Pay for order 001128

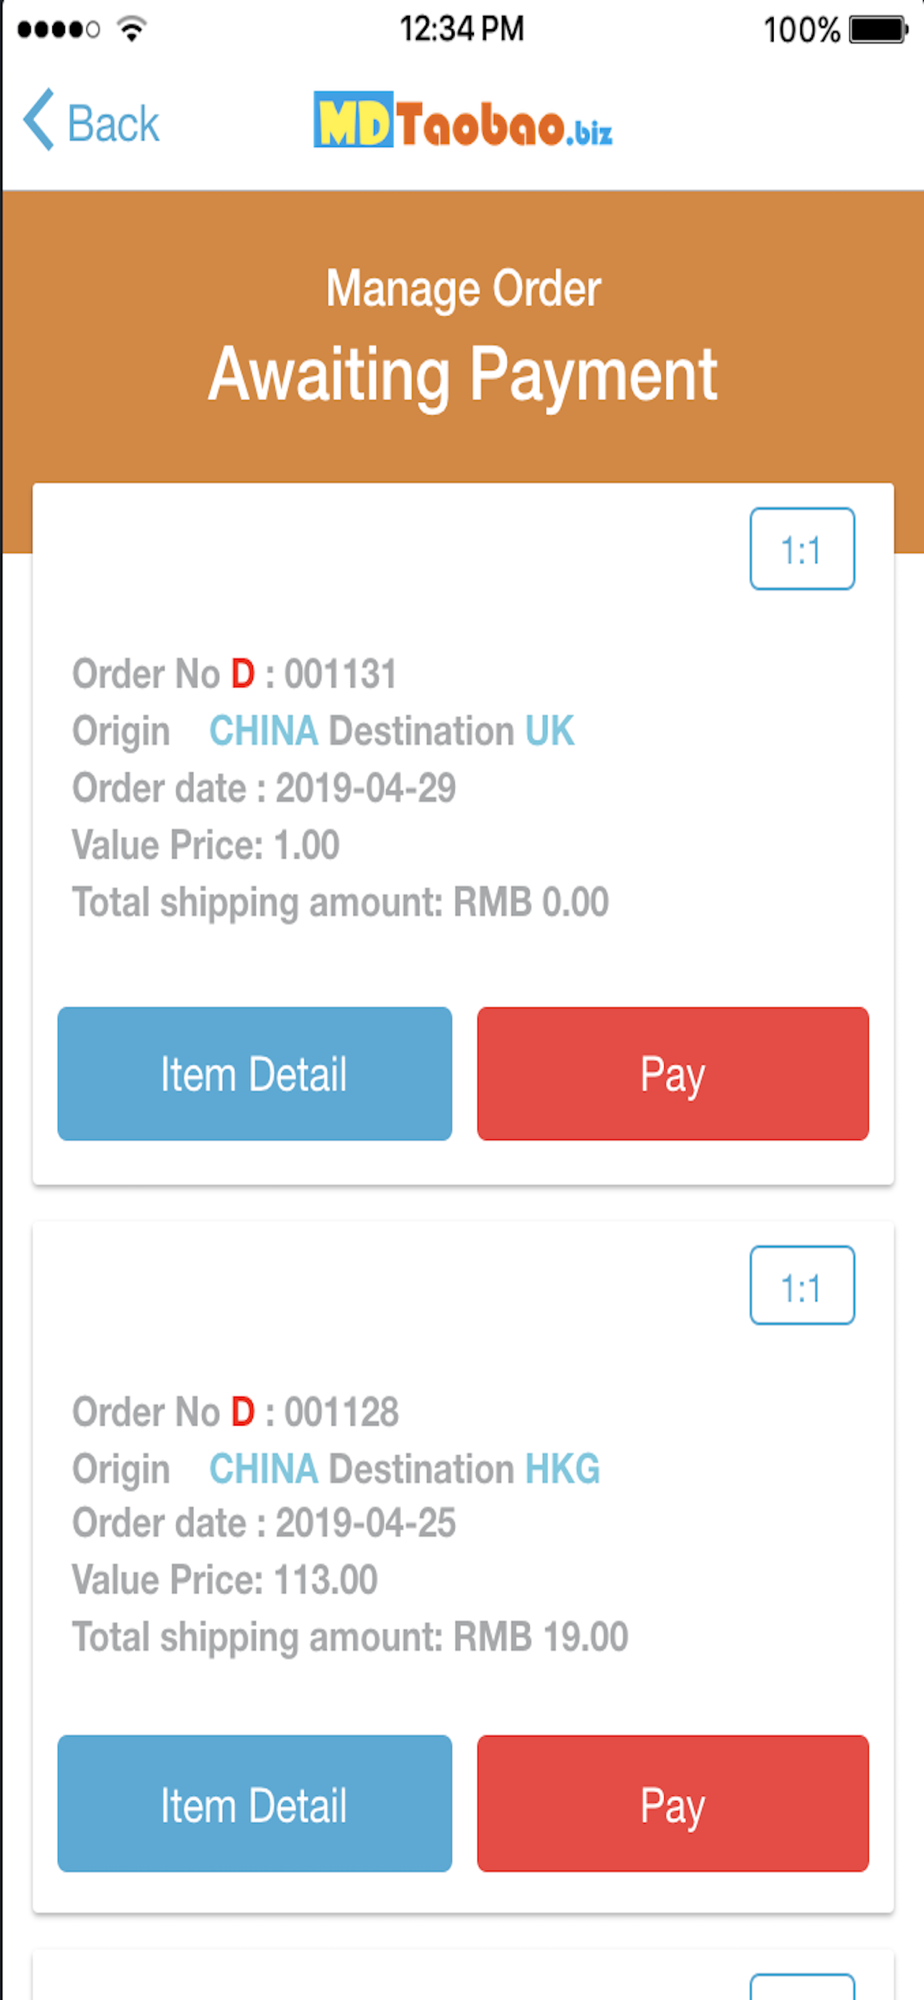[673, 1804]
